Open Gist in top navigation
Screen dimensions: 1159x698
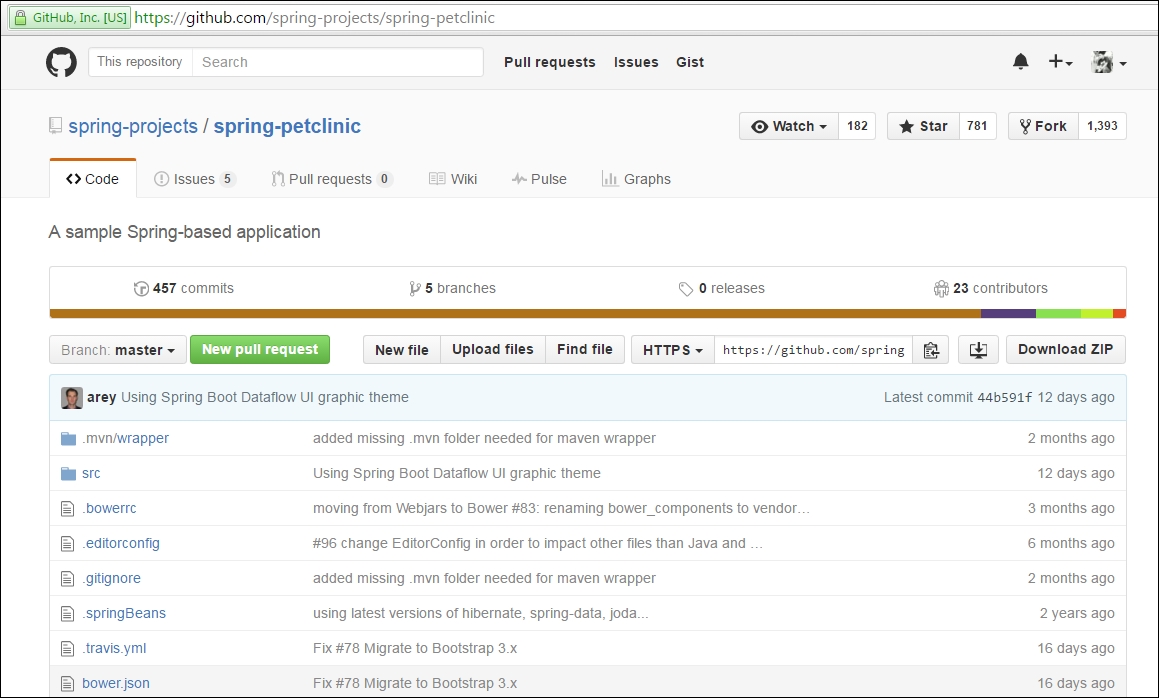690,62
